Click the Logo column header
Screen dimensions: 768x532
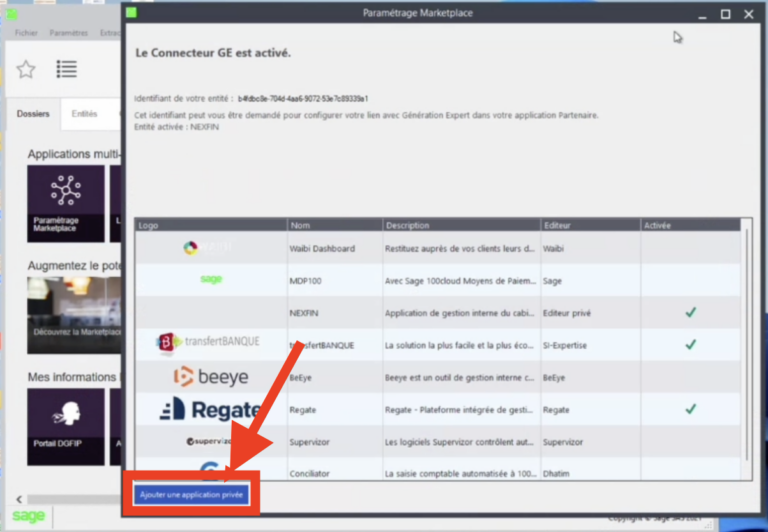[211, 225]
